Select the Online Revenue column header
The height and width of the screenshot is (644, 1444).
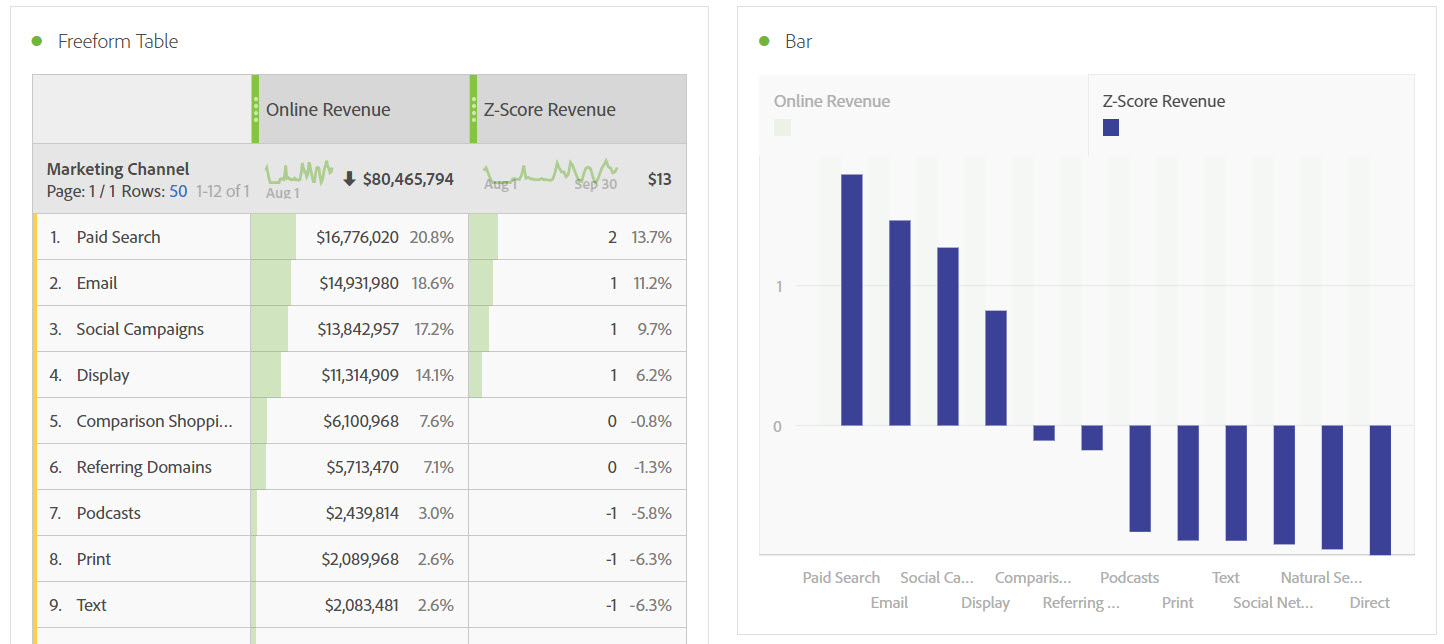coord(328,110)
